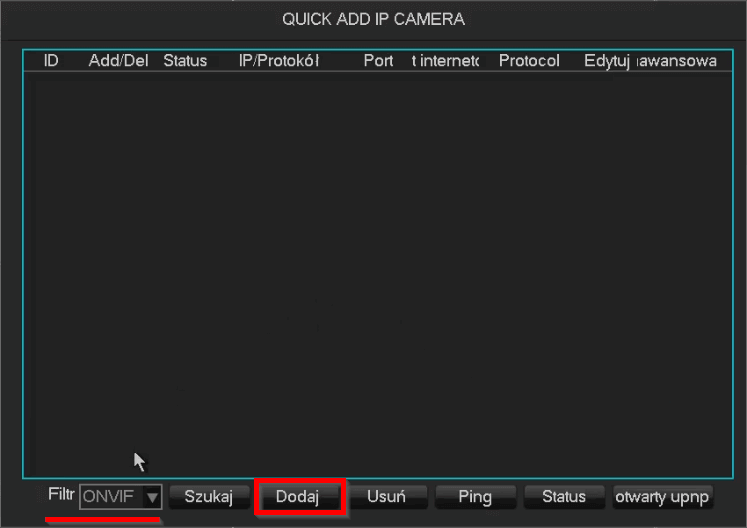Click the Status button at bottom
The height and width of the screenshot is (528, 747).
(564, 497)
